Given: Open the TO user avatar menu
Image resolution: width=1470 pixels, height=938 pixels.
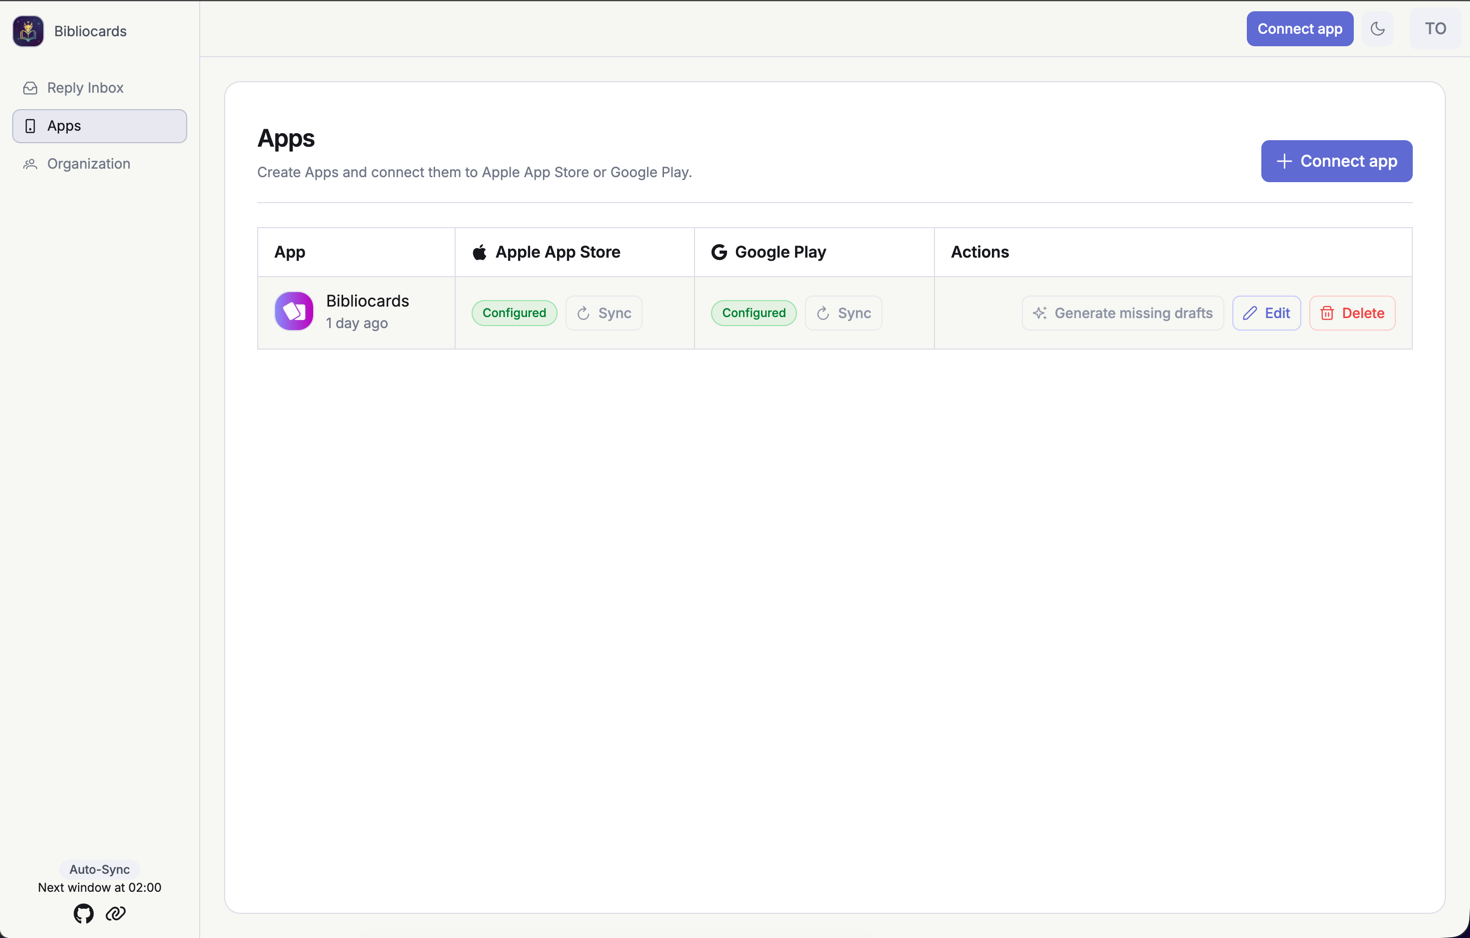Looking at the screenshot, I should 1435,29.
